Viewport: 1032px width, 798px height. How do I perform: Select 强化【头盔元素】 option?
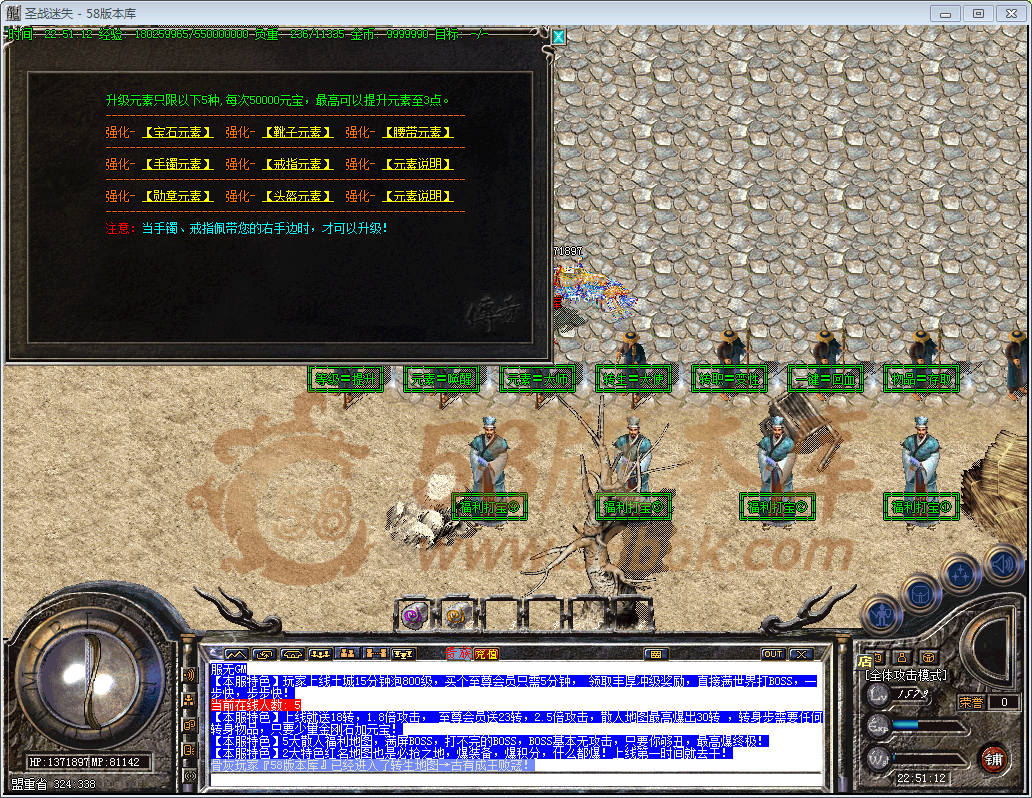point(297,196)
